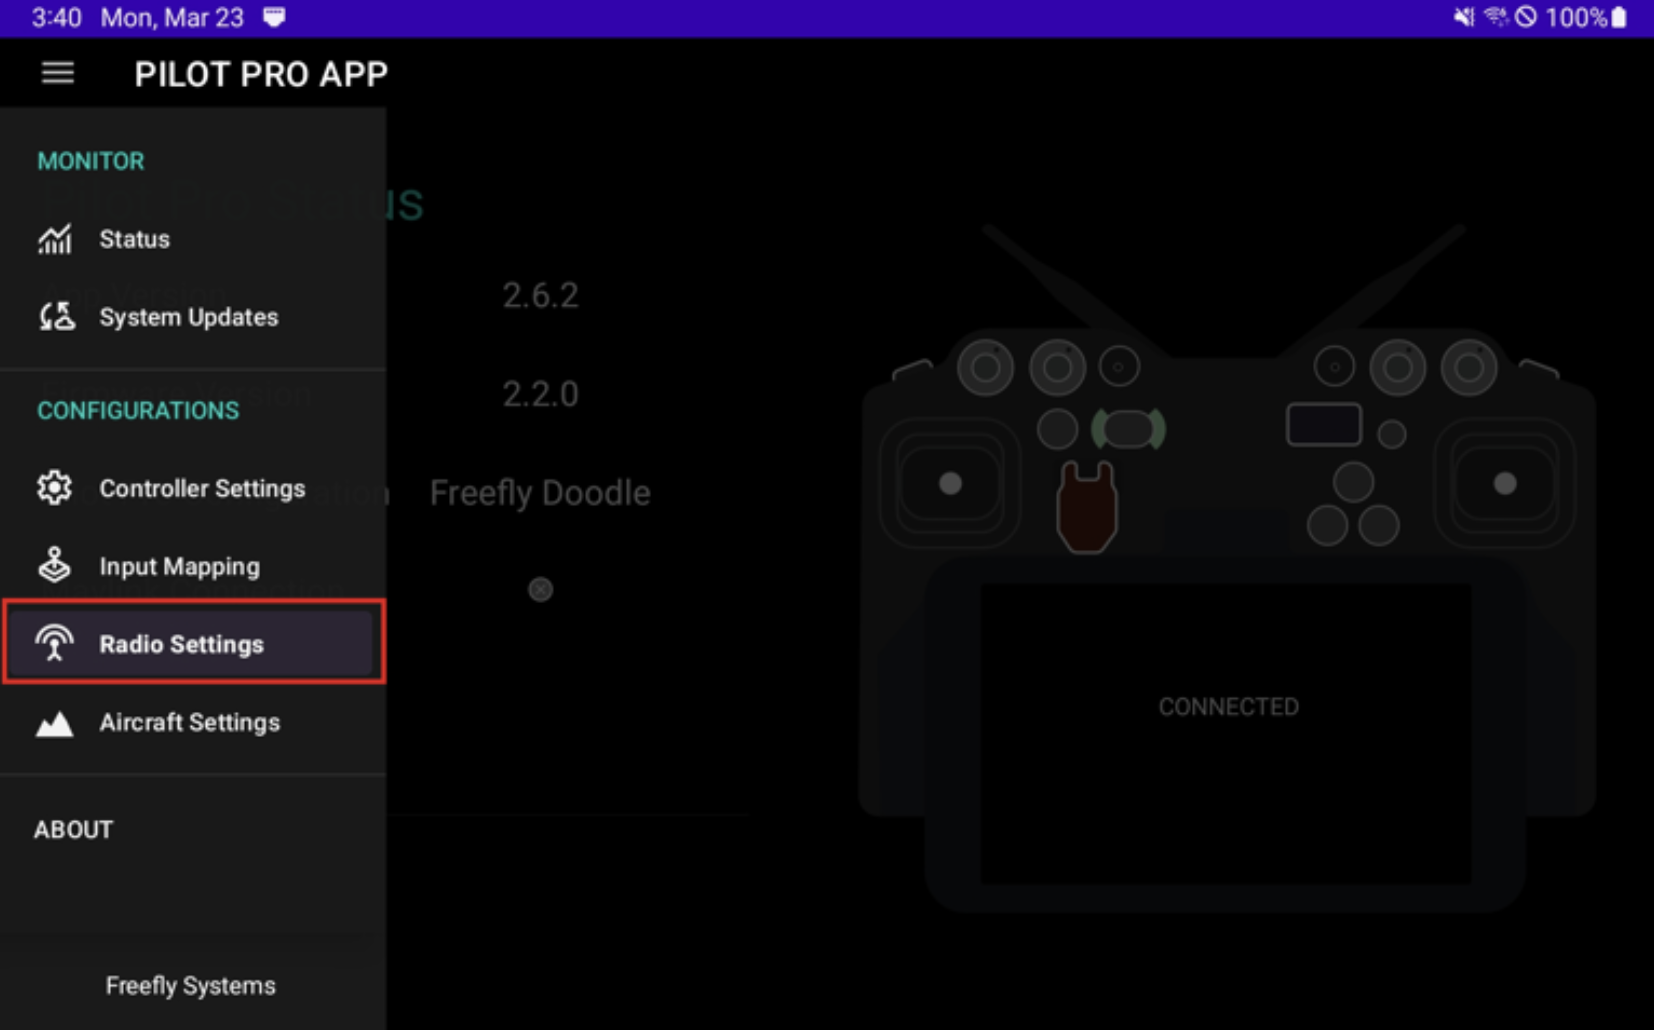The image size is (1654, 1030).
Task: Click the red toggle switch on controller
Action: click(1086, 507)
